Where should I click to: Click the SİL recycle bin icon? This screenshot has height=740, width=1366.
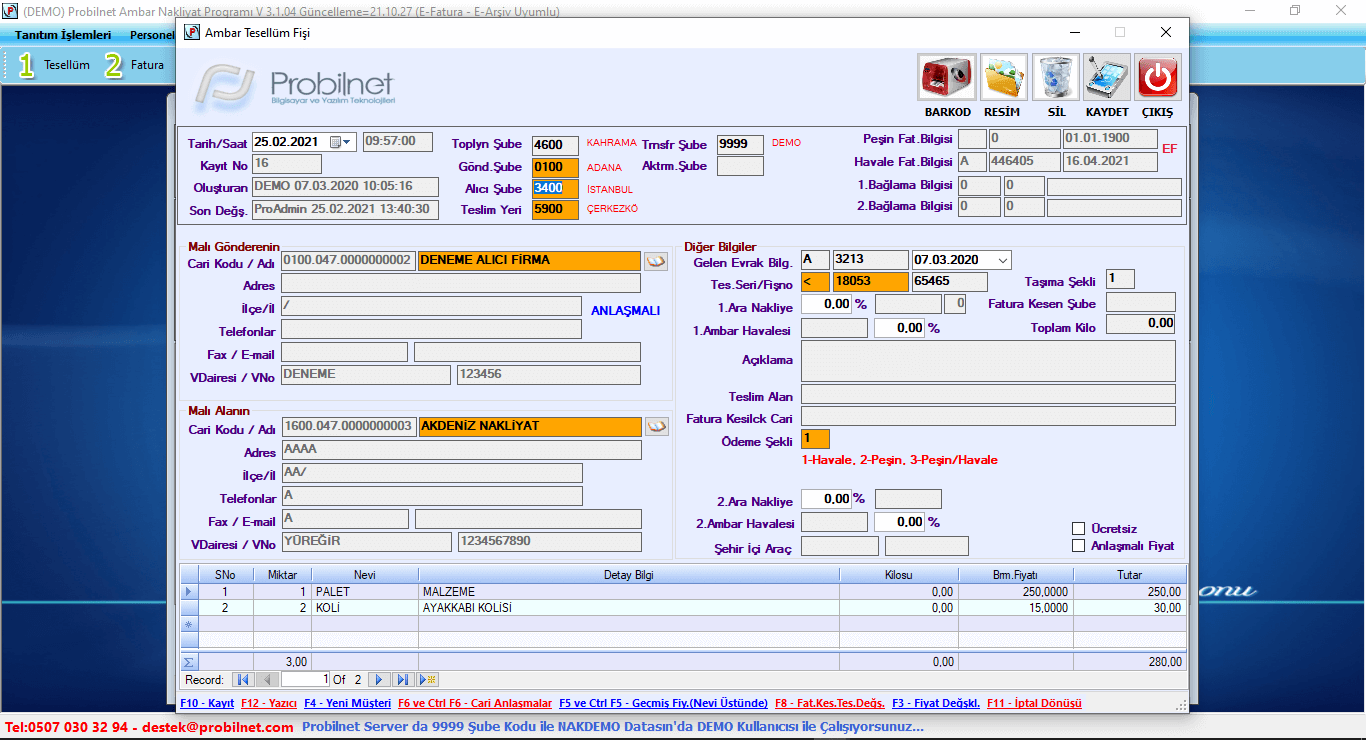1055,78
